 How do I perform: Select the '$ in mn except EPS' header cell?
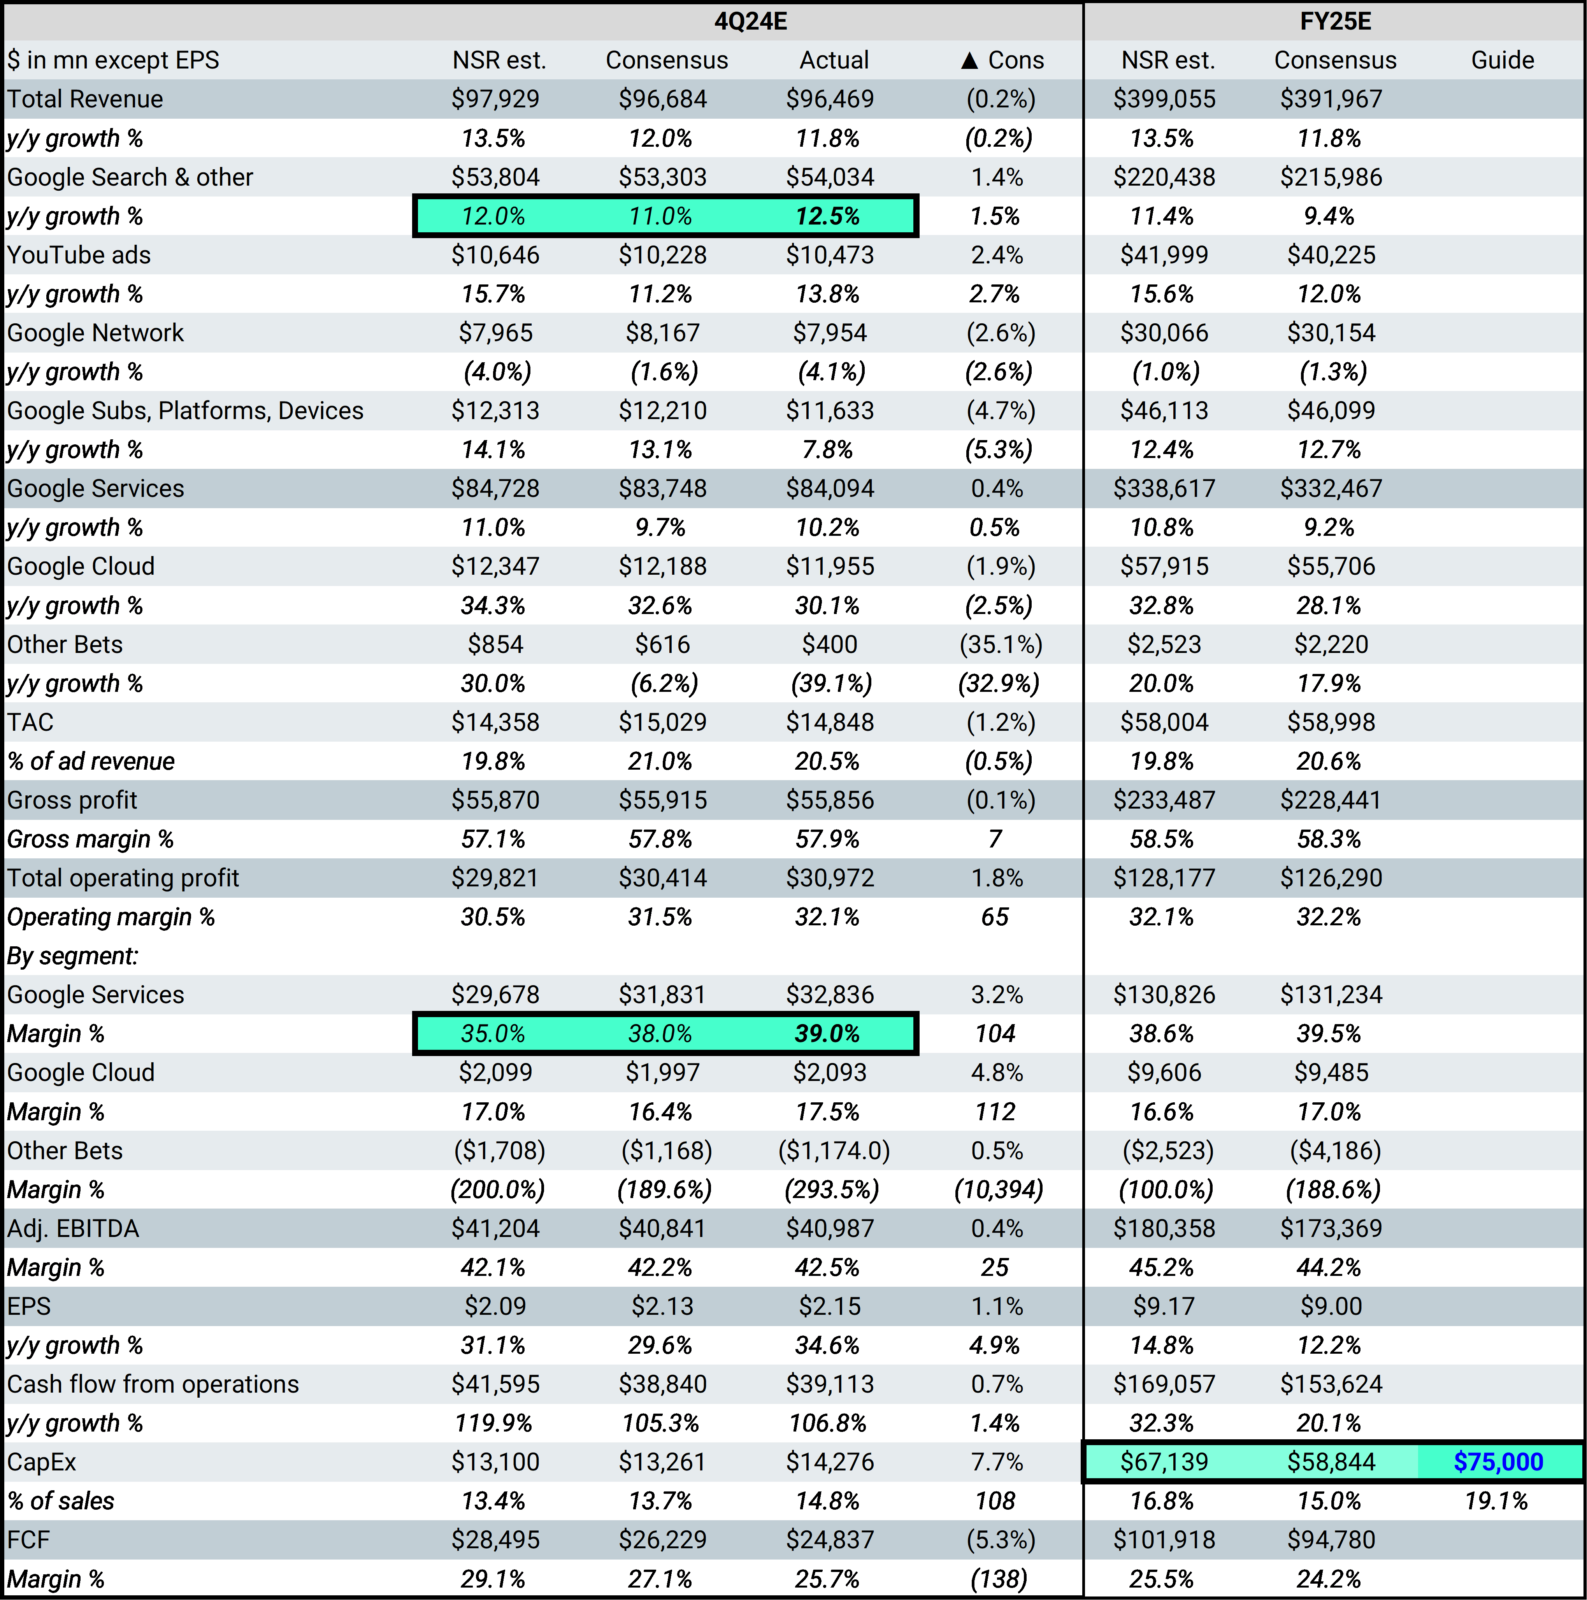(x=113, y=60)
